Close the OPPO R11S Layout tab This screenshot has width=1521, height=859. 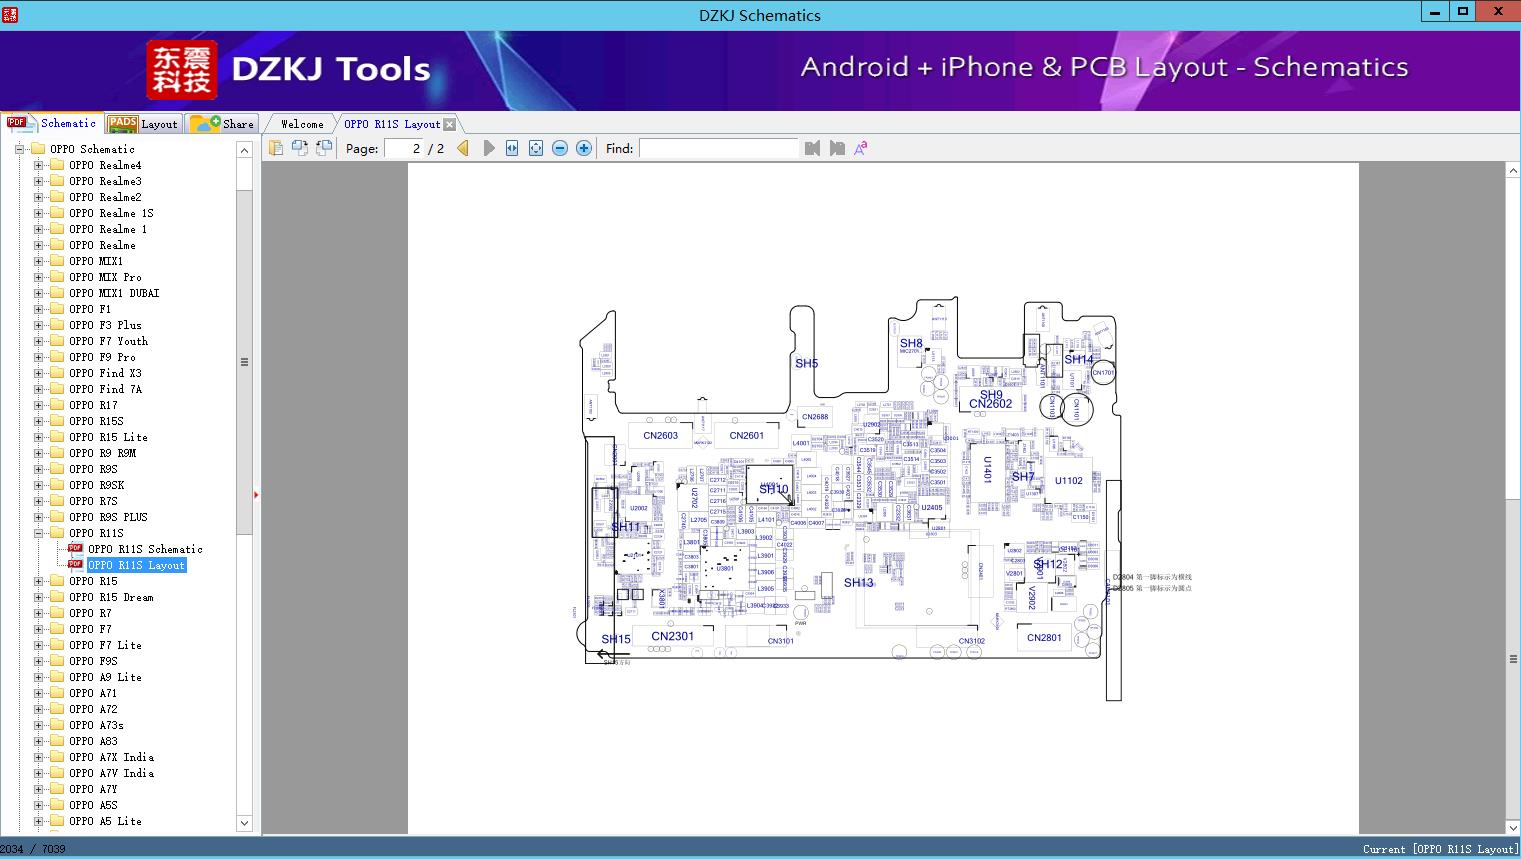(x=450, y=124)
